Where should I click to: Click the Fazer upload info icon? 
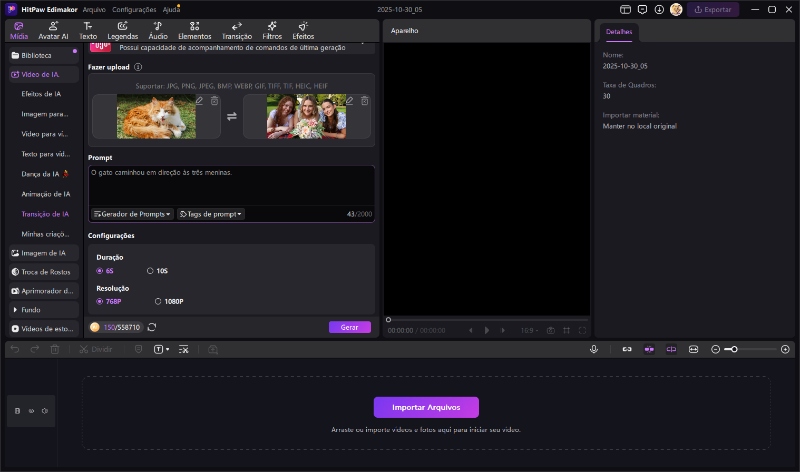tap(138, 67)
